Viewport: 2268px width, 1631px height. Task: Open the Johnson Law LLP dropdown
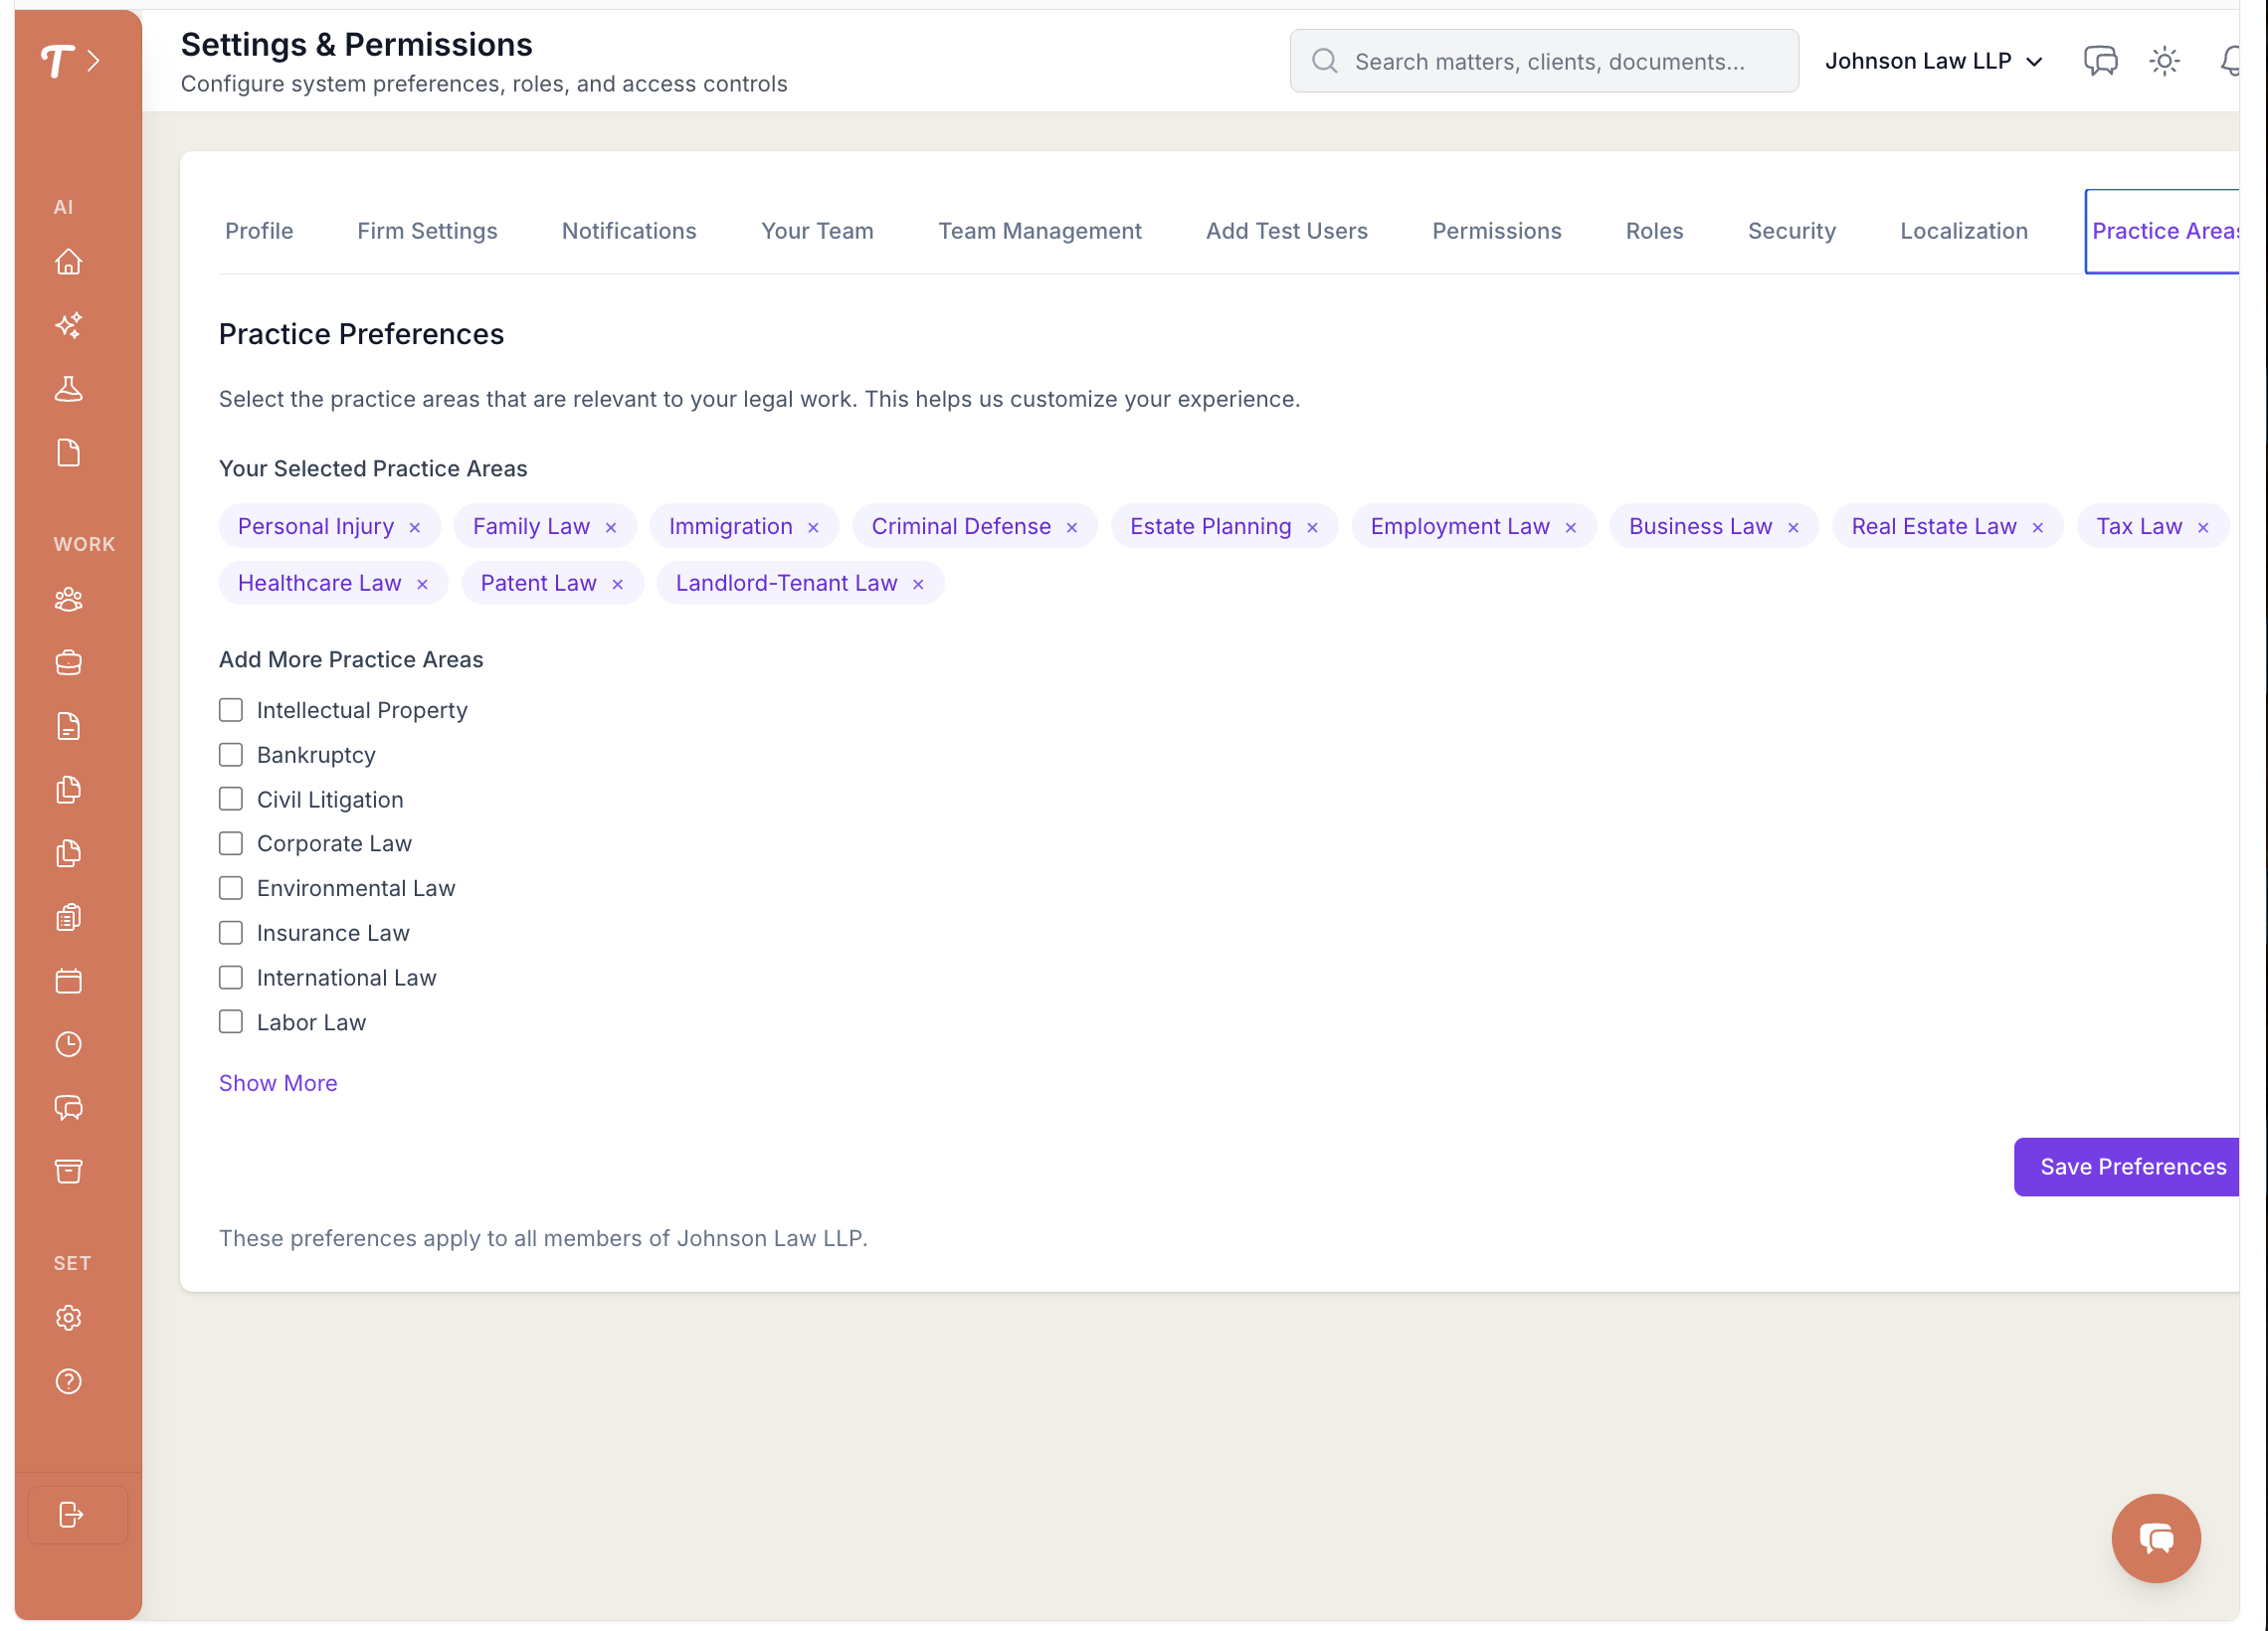(x=1932, y=61)
